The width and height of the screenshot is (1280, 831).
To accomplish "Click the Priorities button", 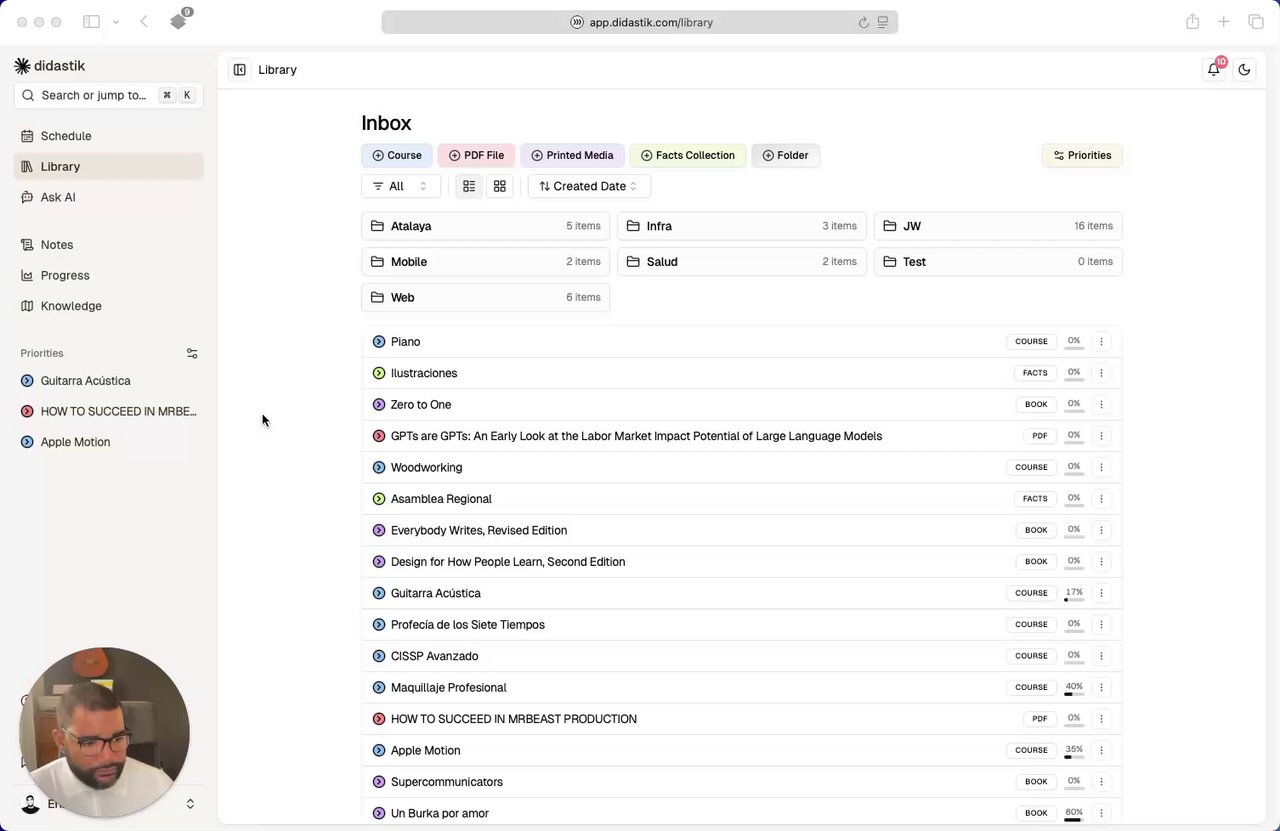I will pos(1082,155).
